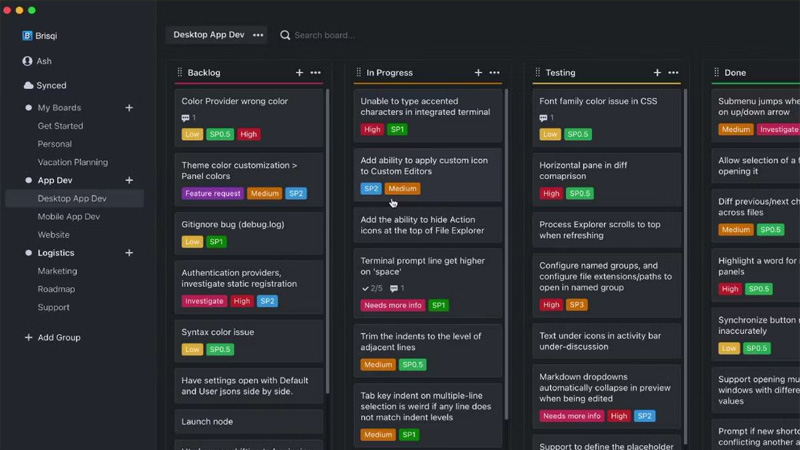
Task: Click the Synced cloud icon
Action: (28, 86)
